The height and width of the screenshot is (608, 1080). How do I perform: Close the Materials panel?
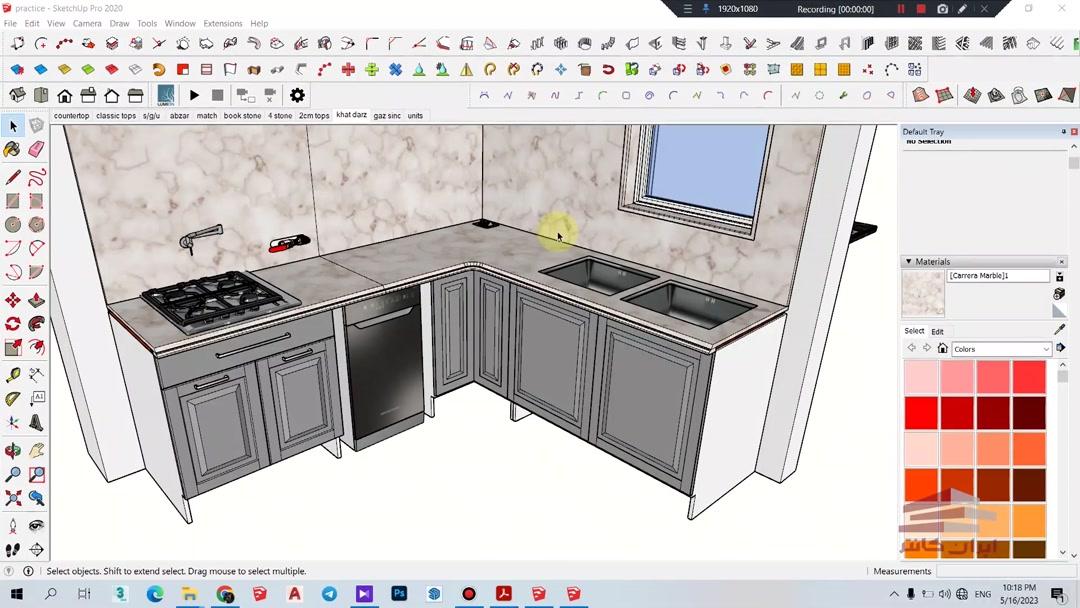point(1061,262)
